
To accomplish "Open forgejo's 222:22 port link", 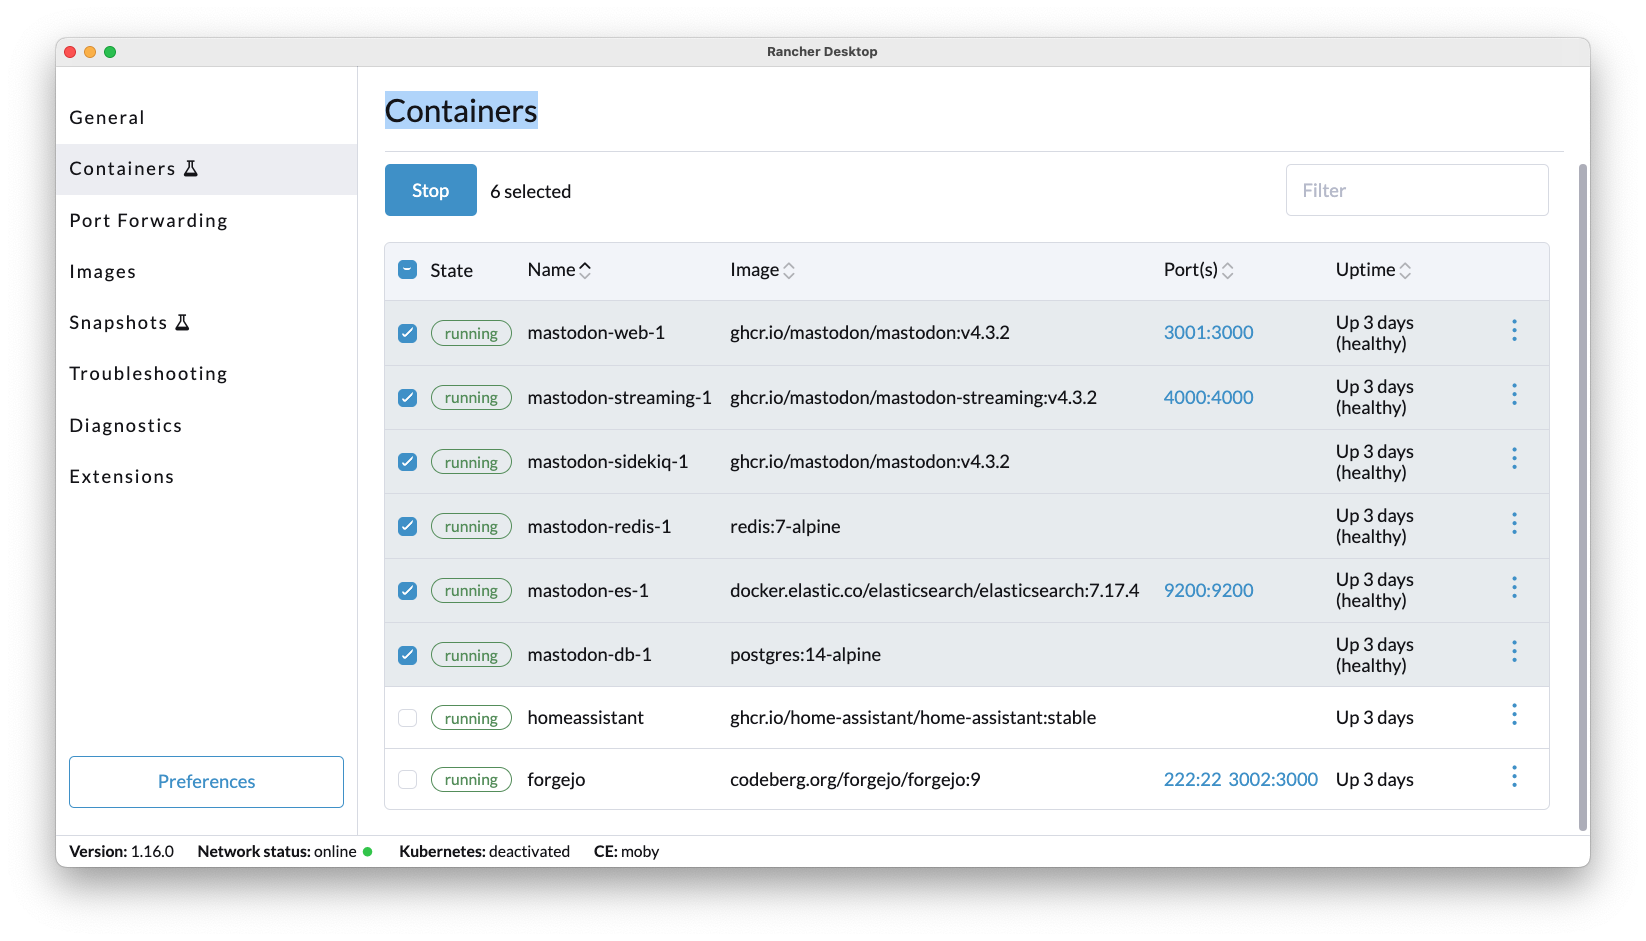I will pos(1192,780).
